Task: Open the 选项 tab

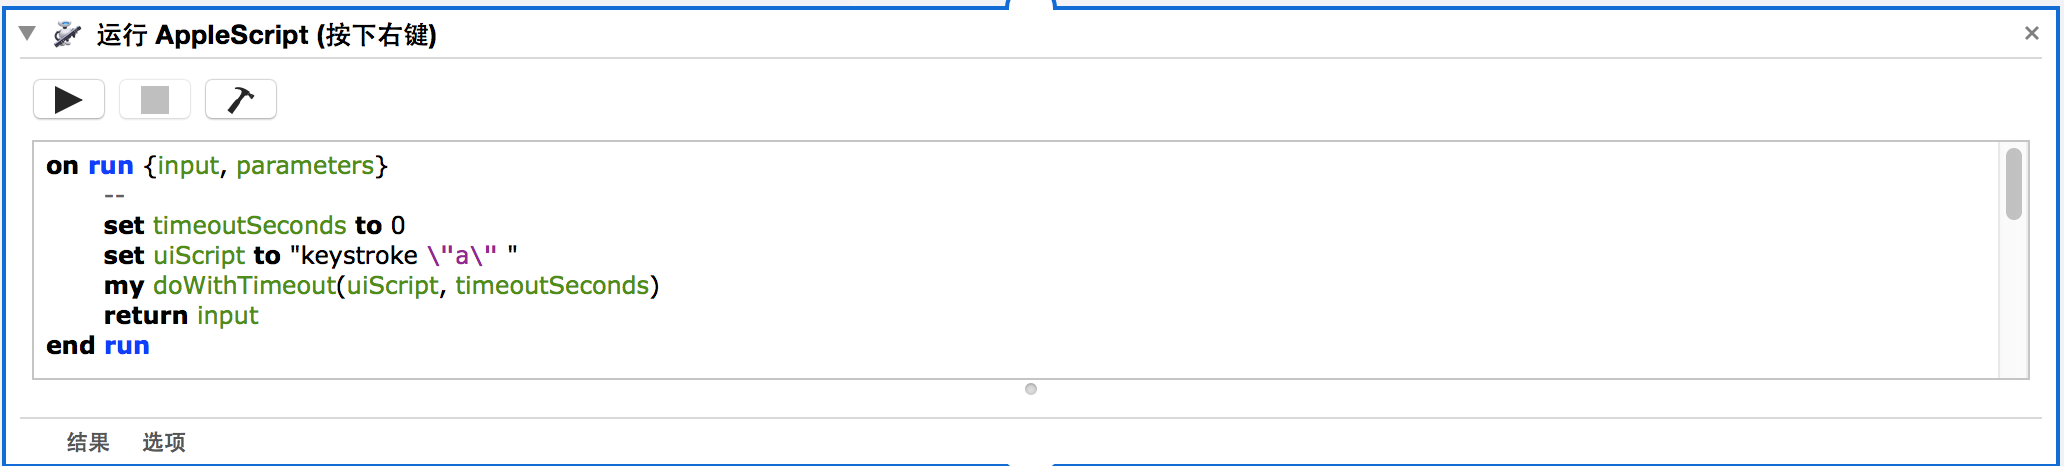Action: (164, 442)
